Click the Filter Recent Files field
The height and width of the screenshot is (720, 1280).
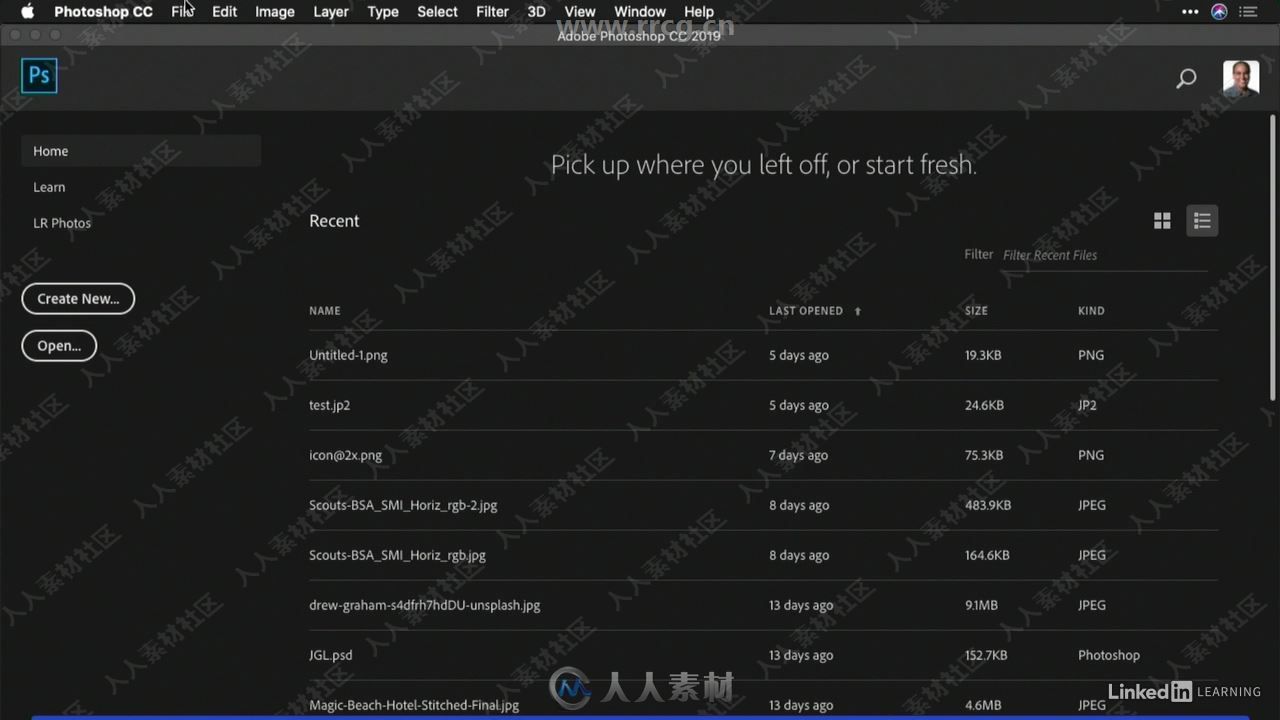(x=1104, y=255)
